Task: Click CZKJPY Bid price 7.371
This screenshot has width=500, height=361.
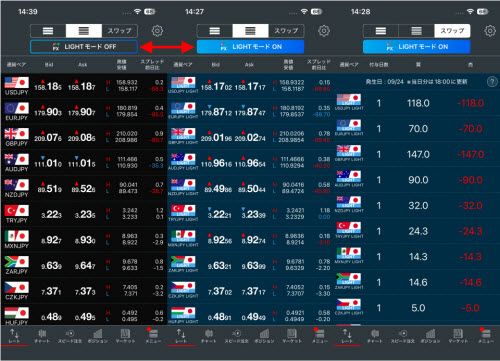Action: pyautogui.click(x=51, y=291)
